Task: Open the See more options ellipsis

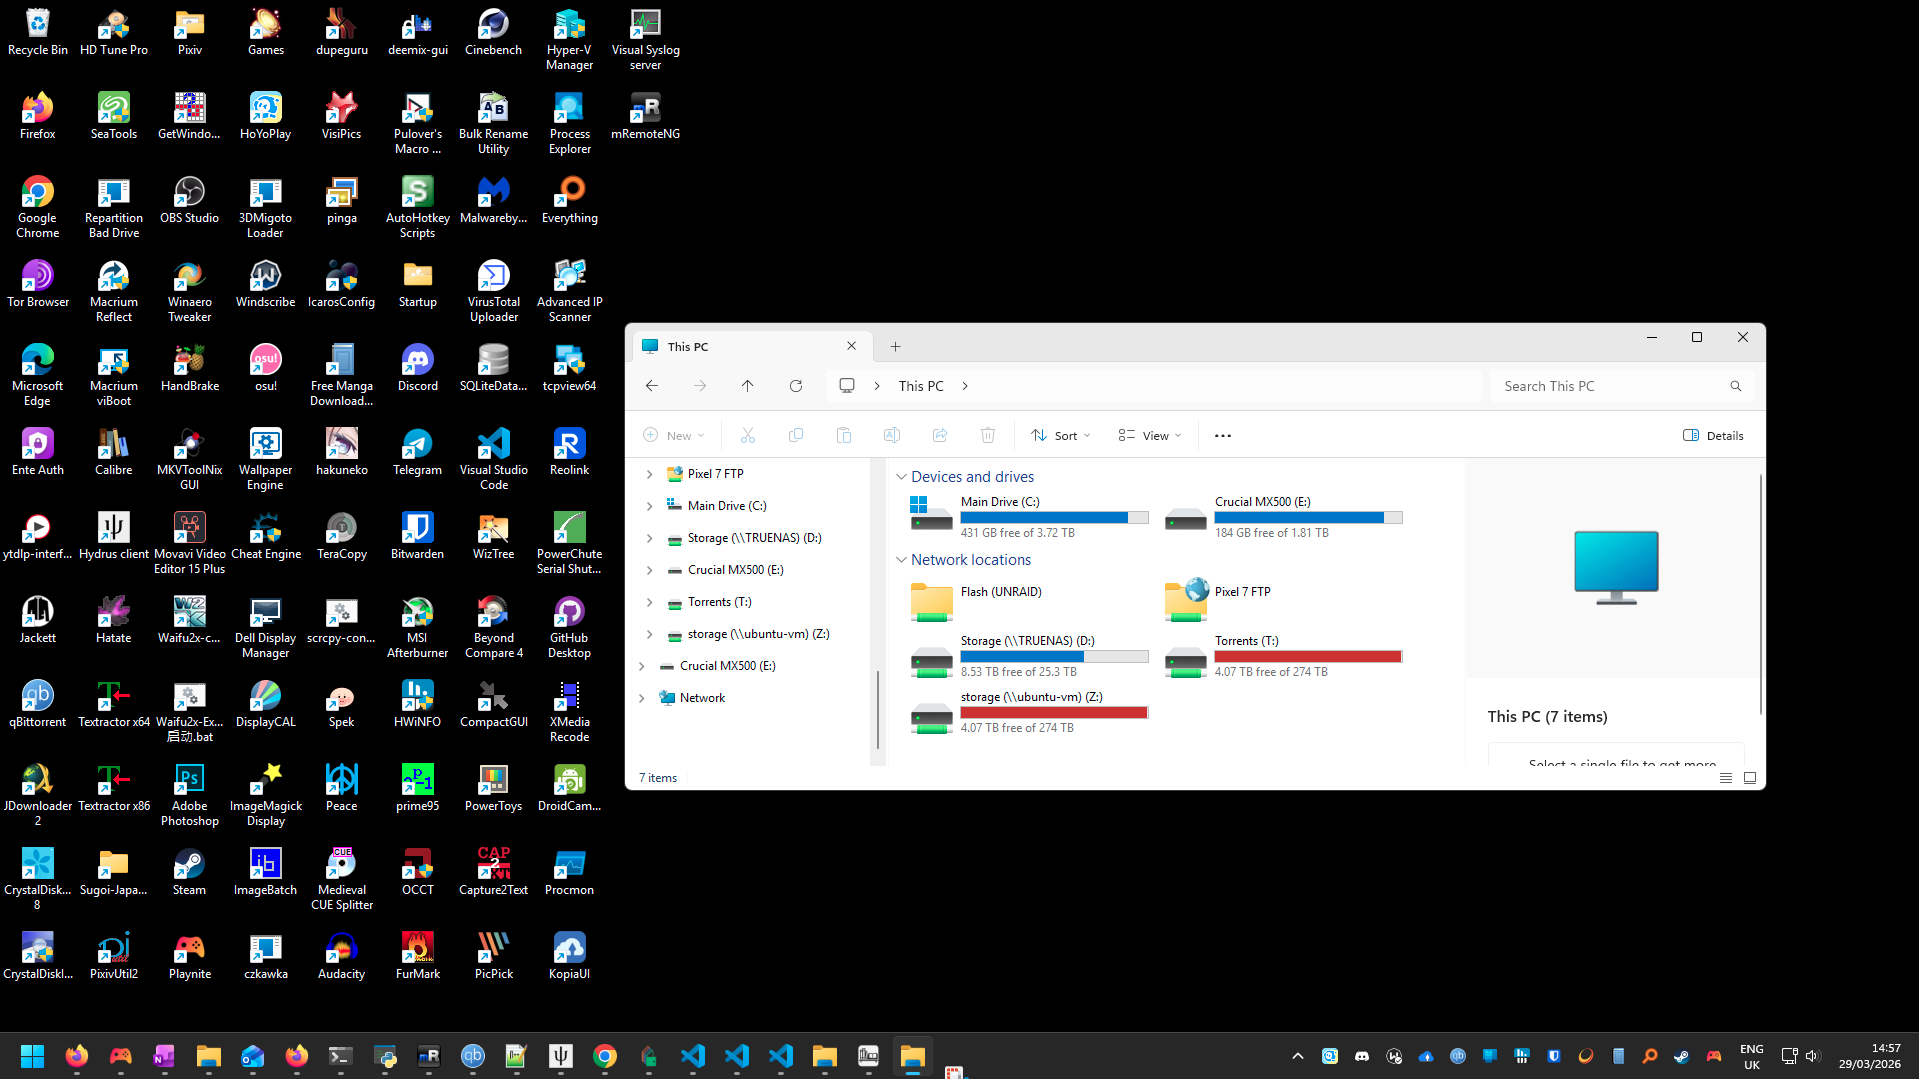Action: (1222, 436)
